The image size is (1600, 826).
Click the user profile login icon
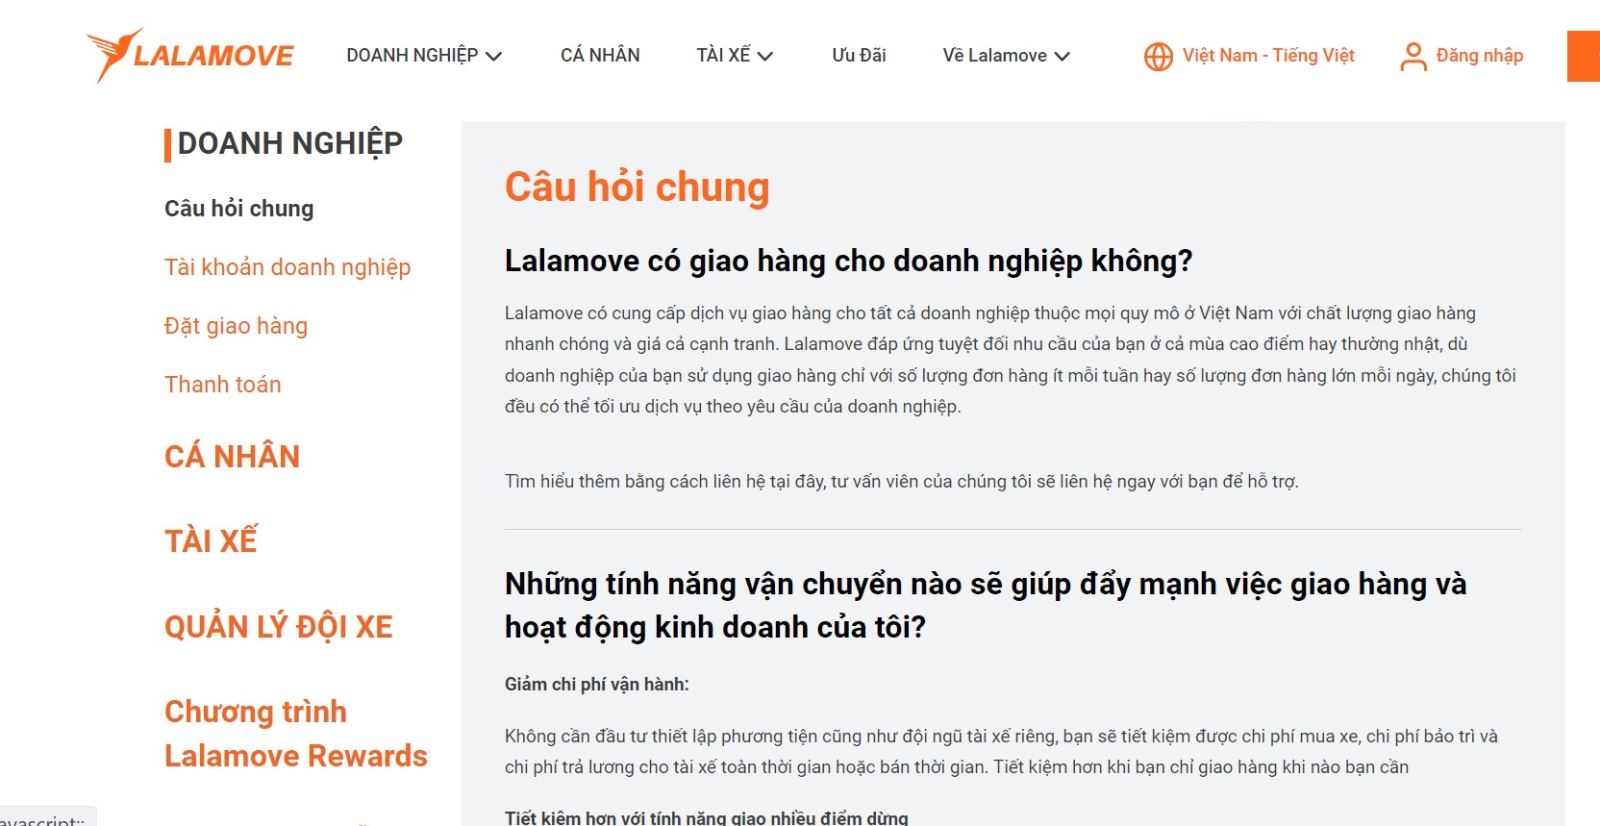(1413, 56)
